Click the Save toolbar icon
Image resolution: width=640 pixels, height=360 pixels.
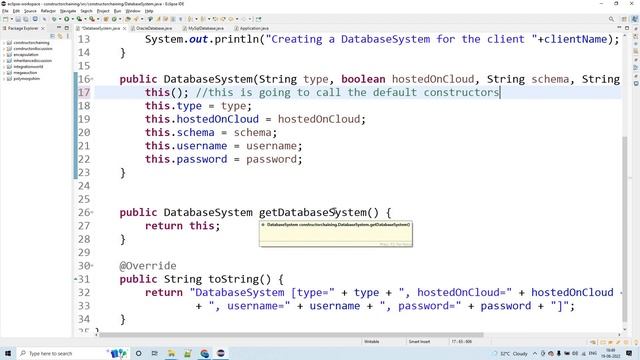pyautogui.click(x=18, y=19)
